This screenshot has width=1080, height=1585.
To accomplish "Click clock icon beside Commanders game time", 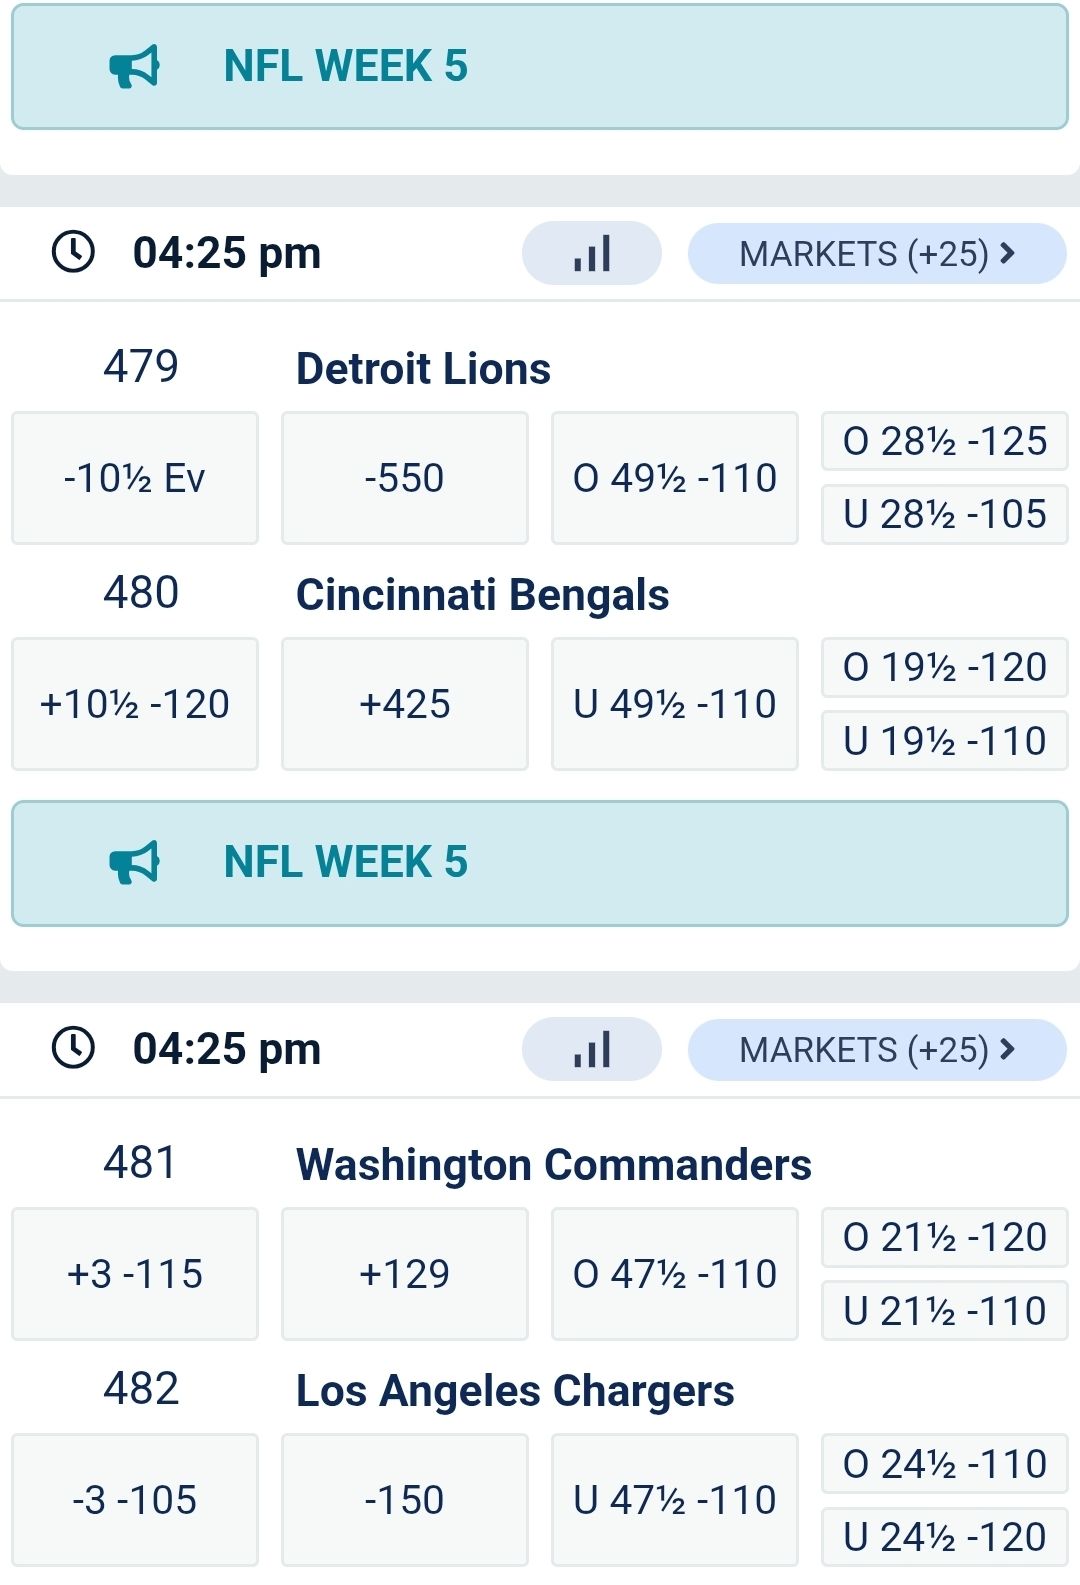I will click(x=73, y=1048).
